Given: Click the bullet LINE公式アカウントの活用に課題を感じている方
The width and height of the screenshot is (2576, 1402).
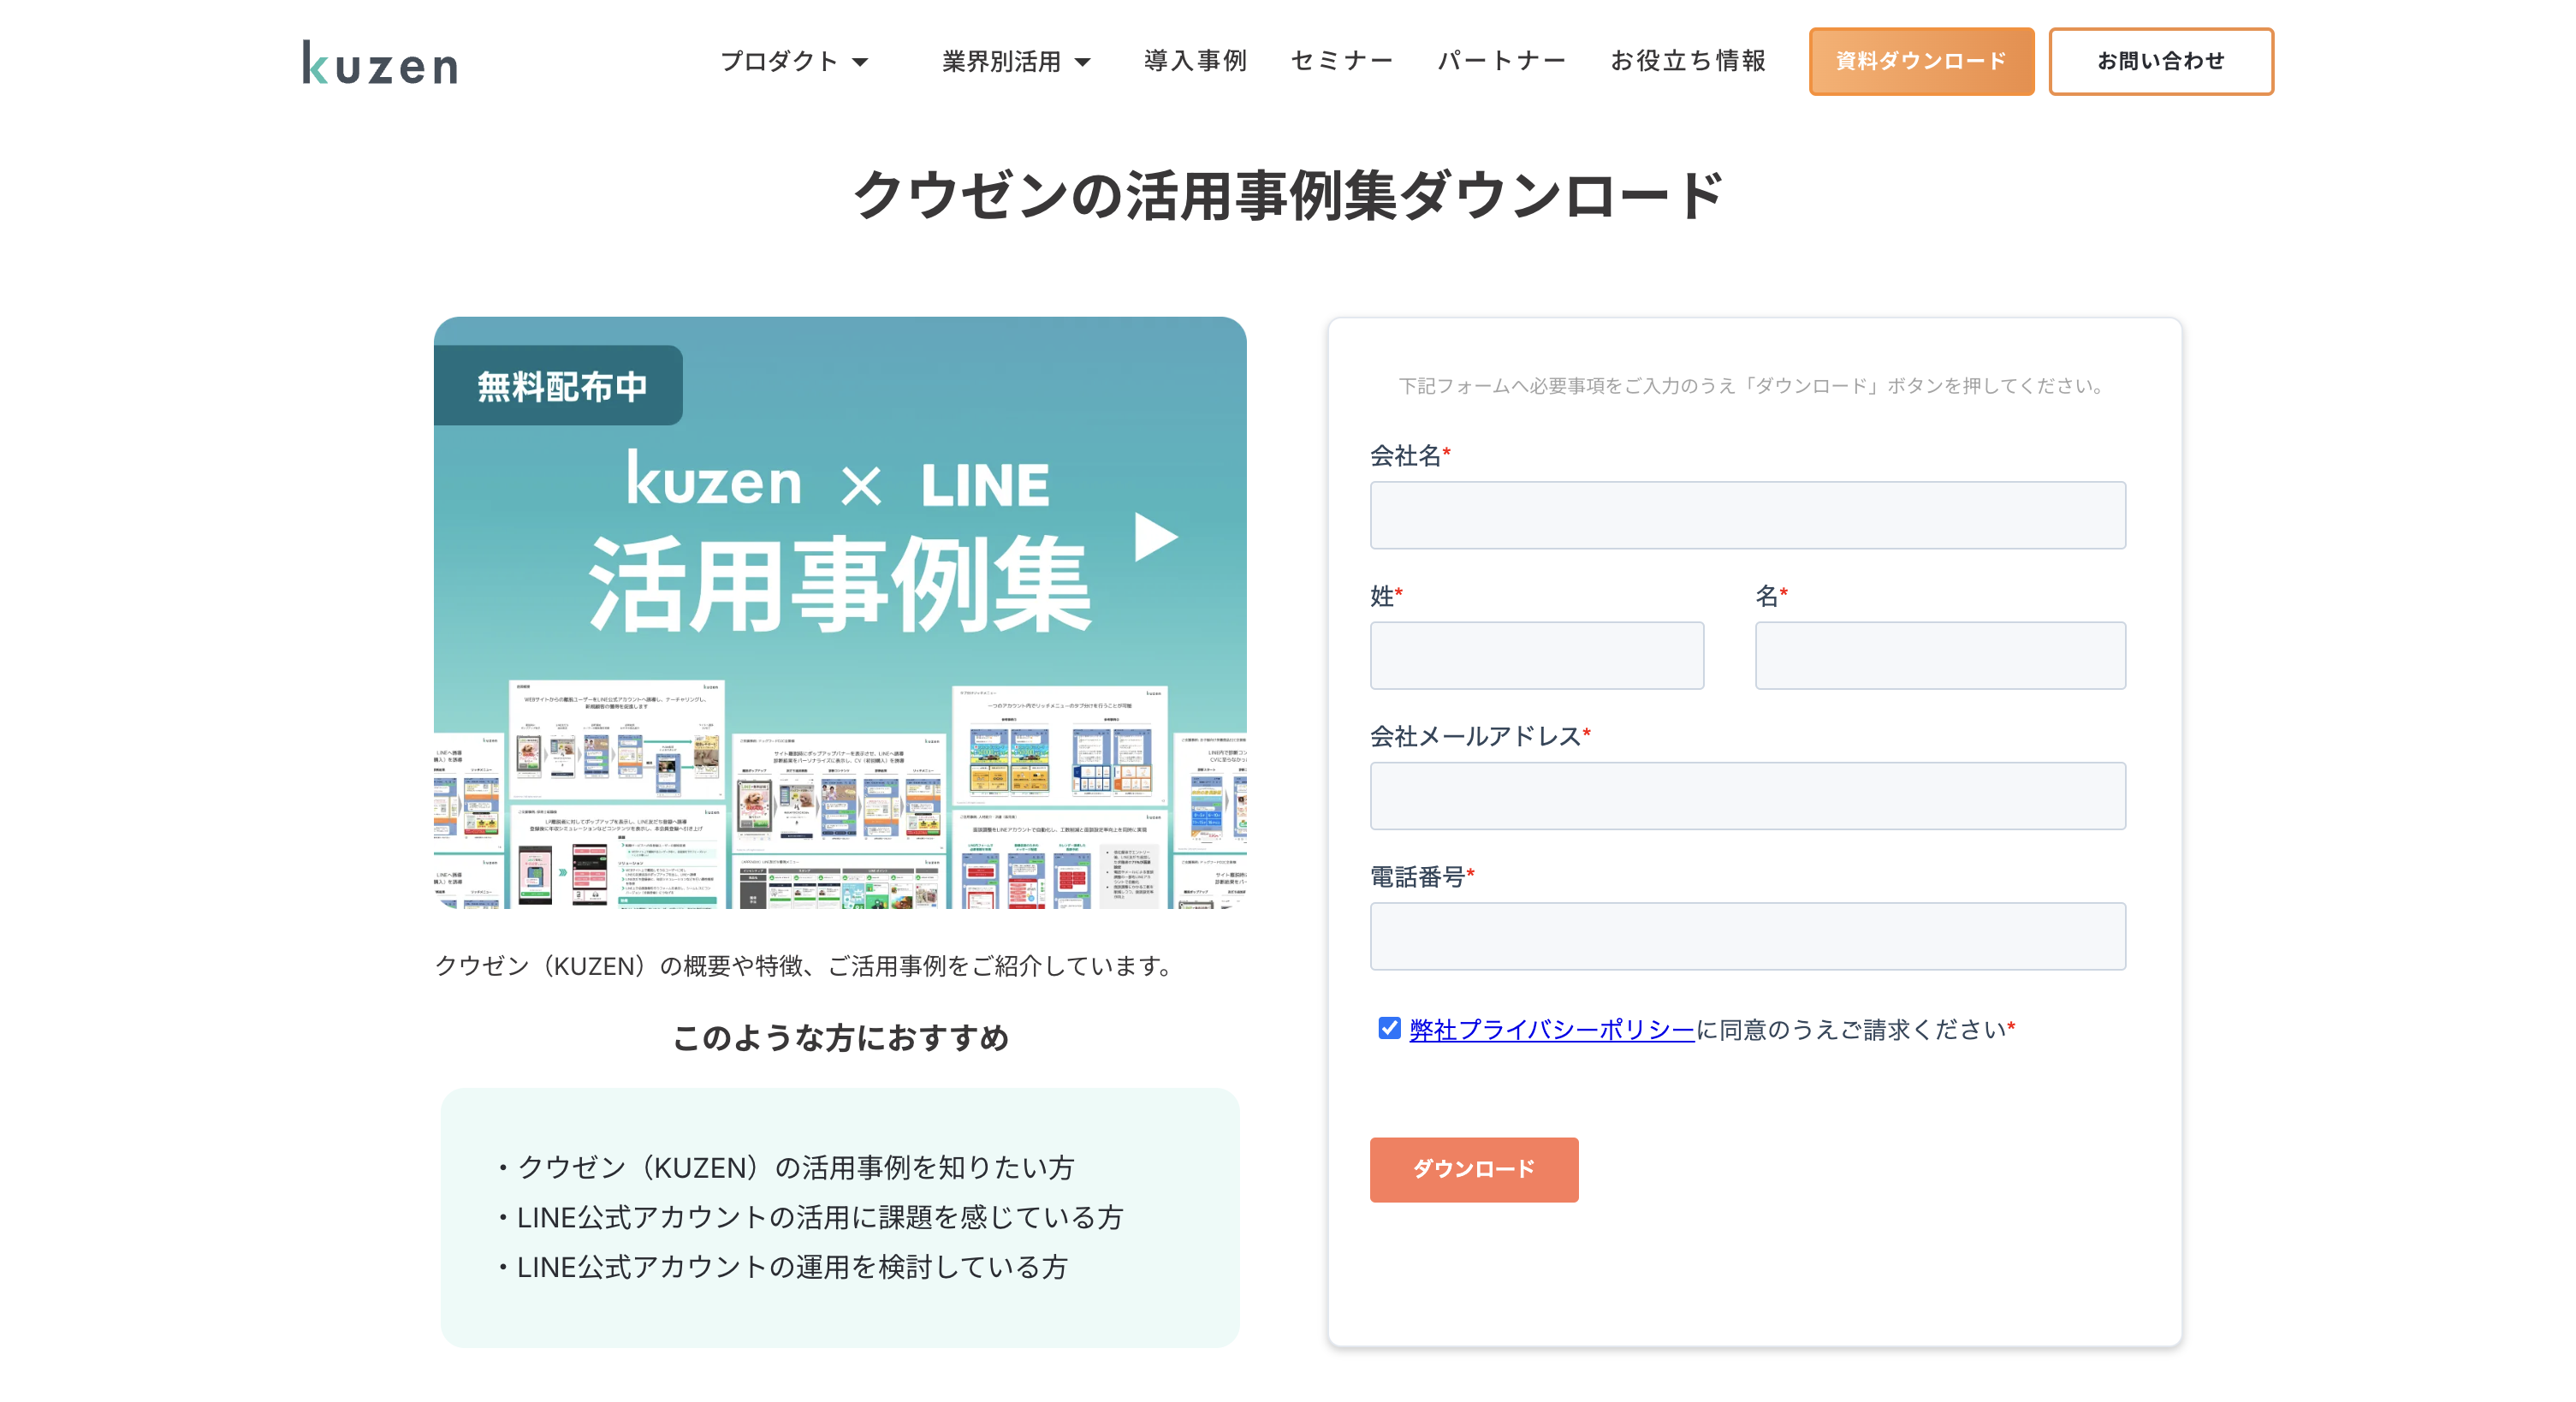Looking at the screenshot, I should click(811, 1217).
